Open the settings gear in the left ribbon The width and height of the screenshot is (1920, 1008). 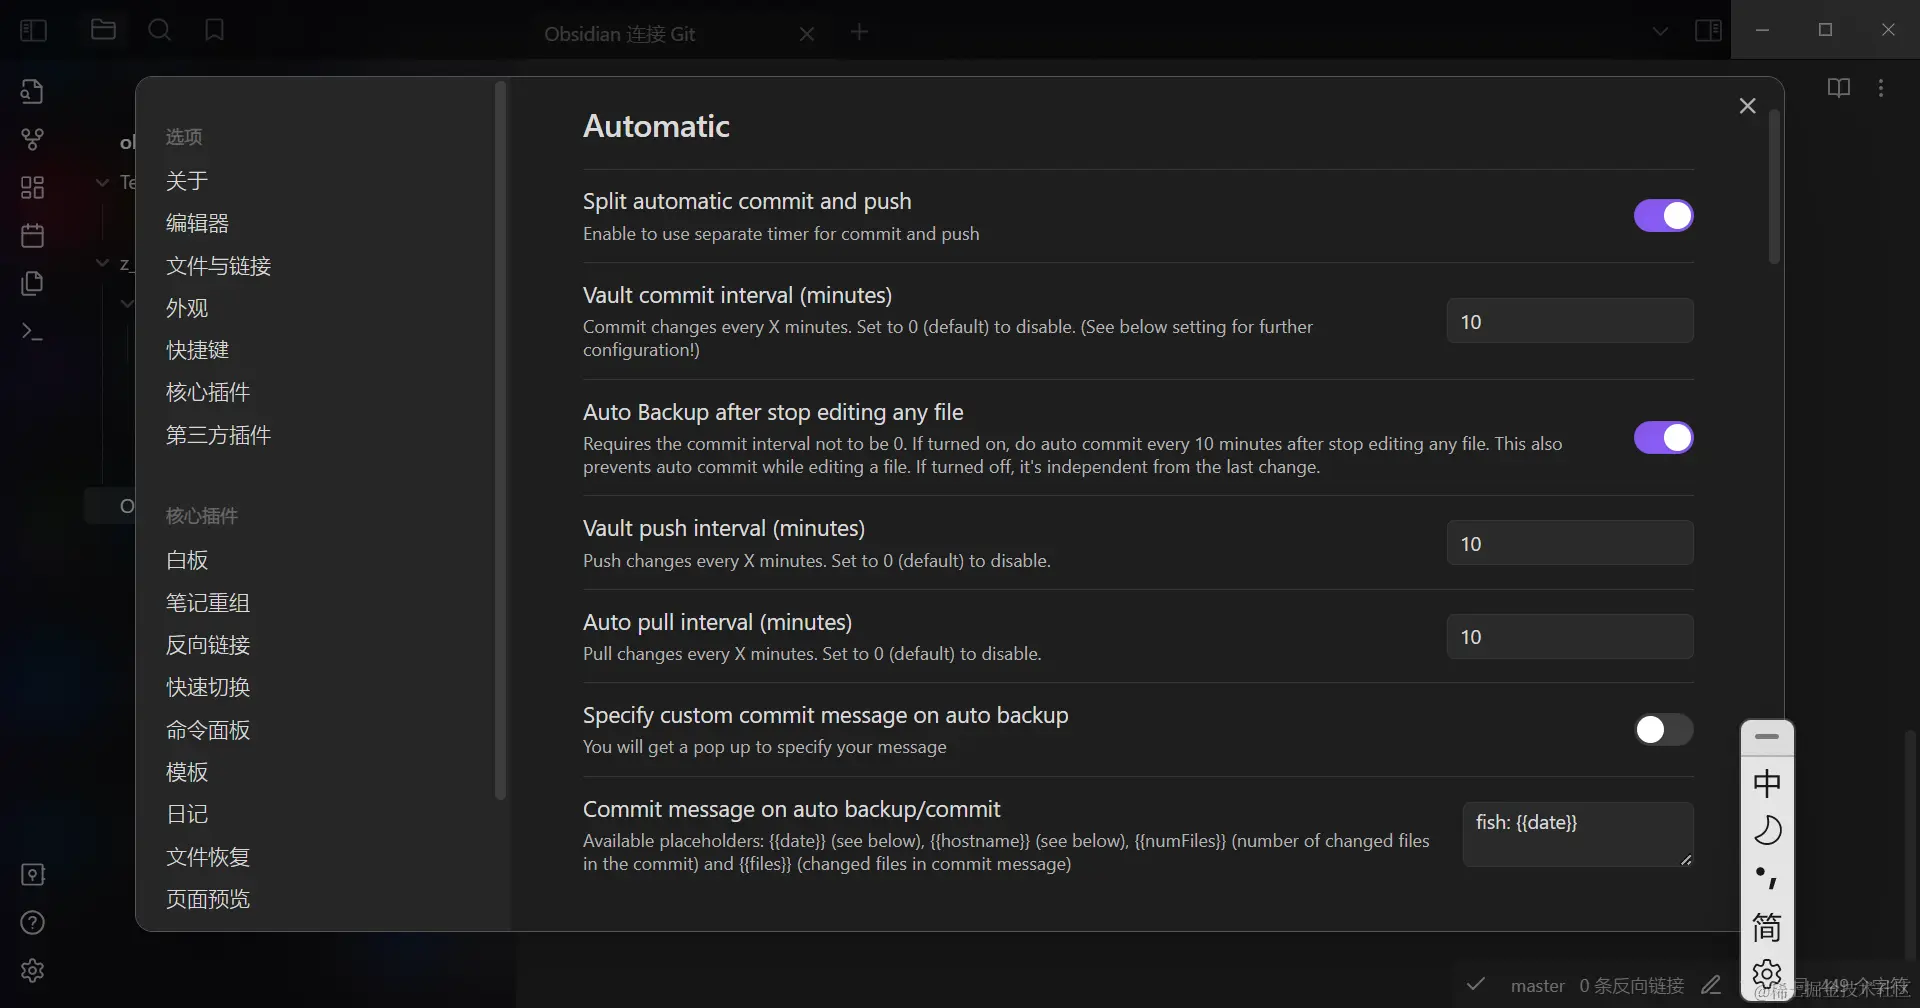32,971
